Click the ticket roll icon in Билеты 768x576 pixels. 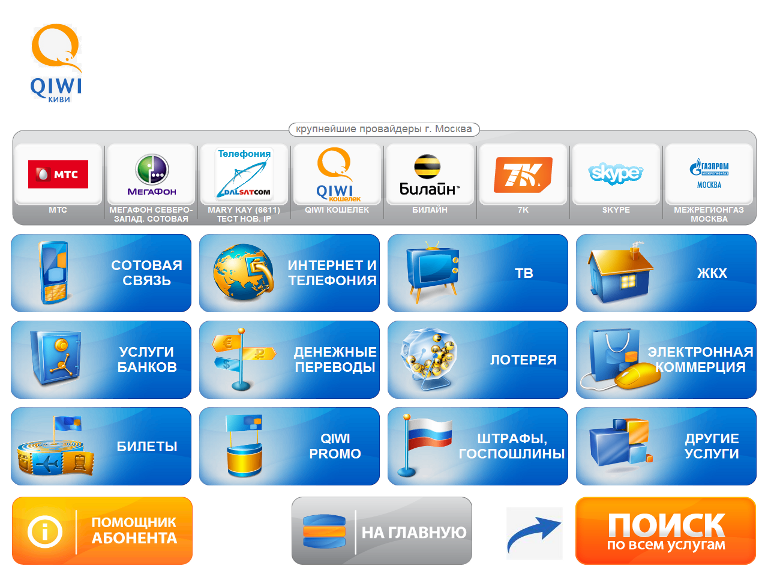(55, 446)
